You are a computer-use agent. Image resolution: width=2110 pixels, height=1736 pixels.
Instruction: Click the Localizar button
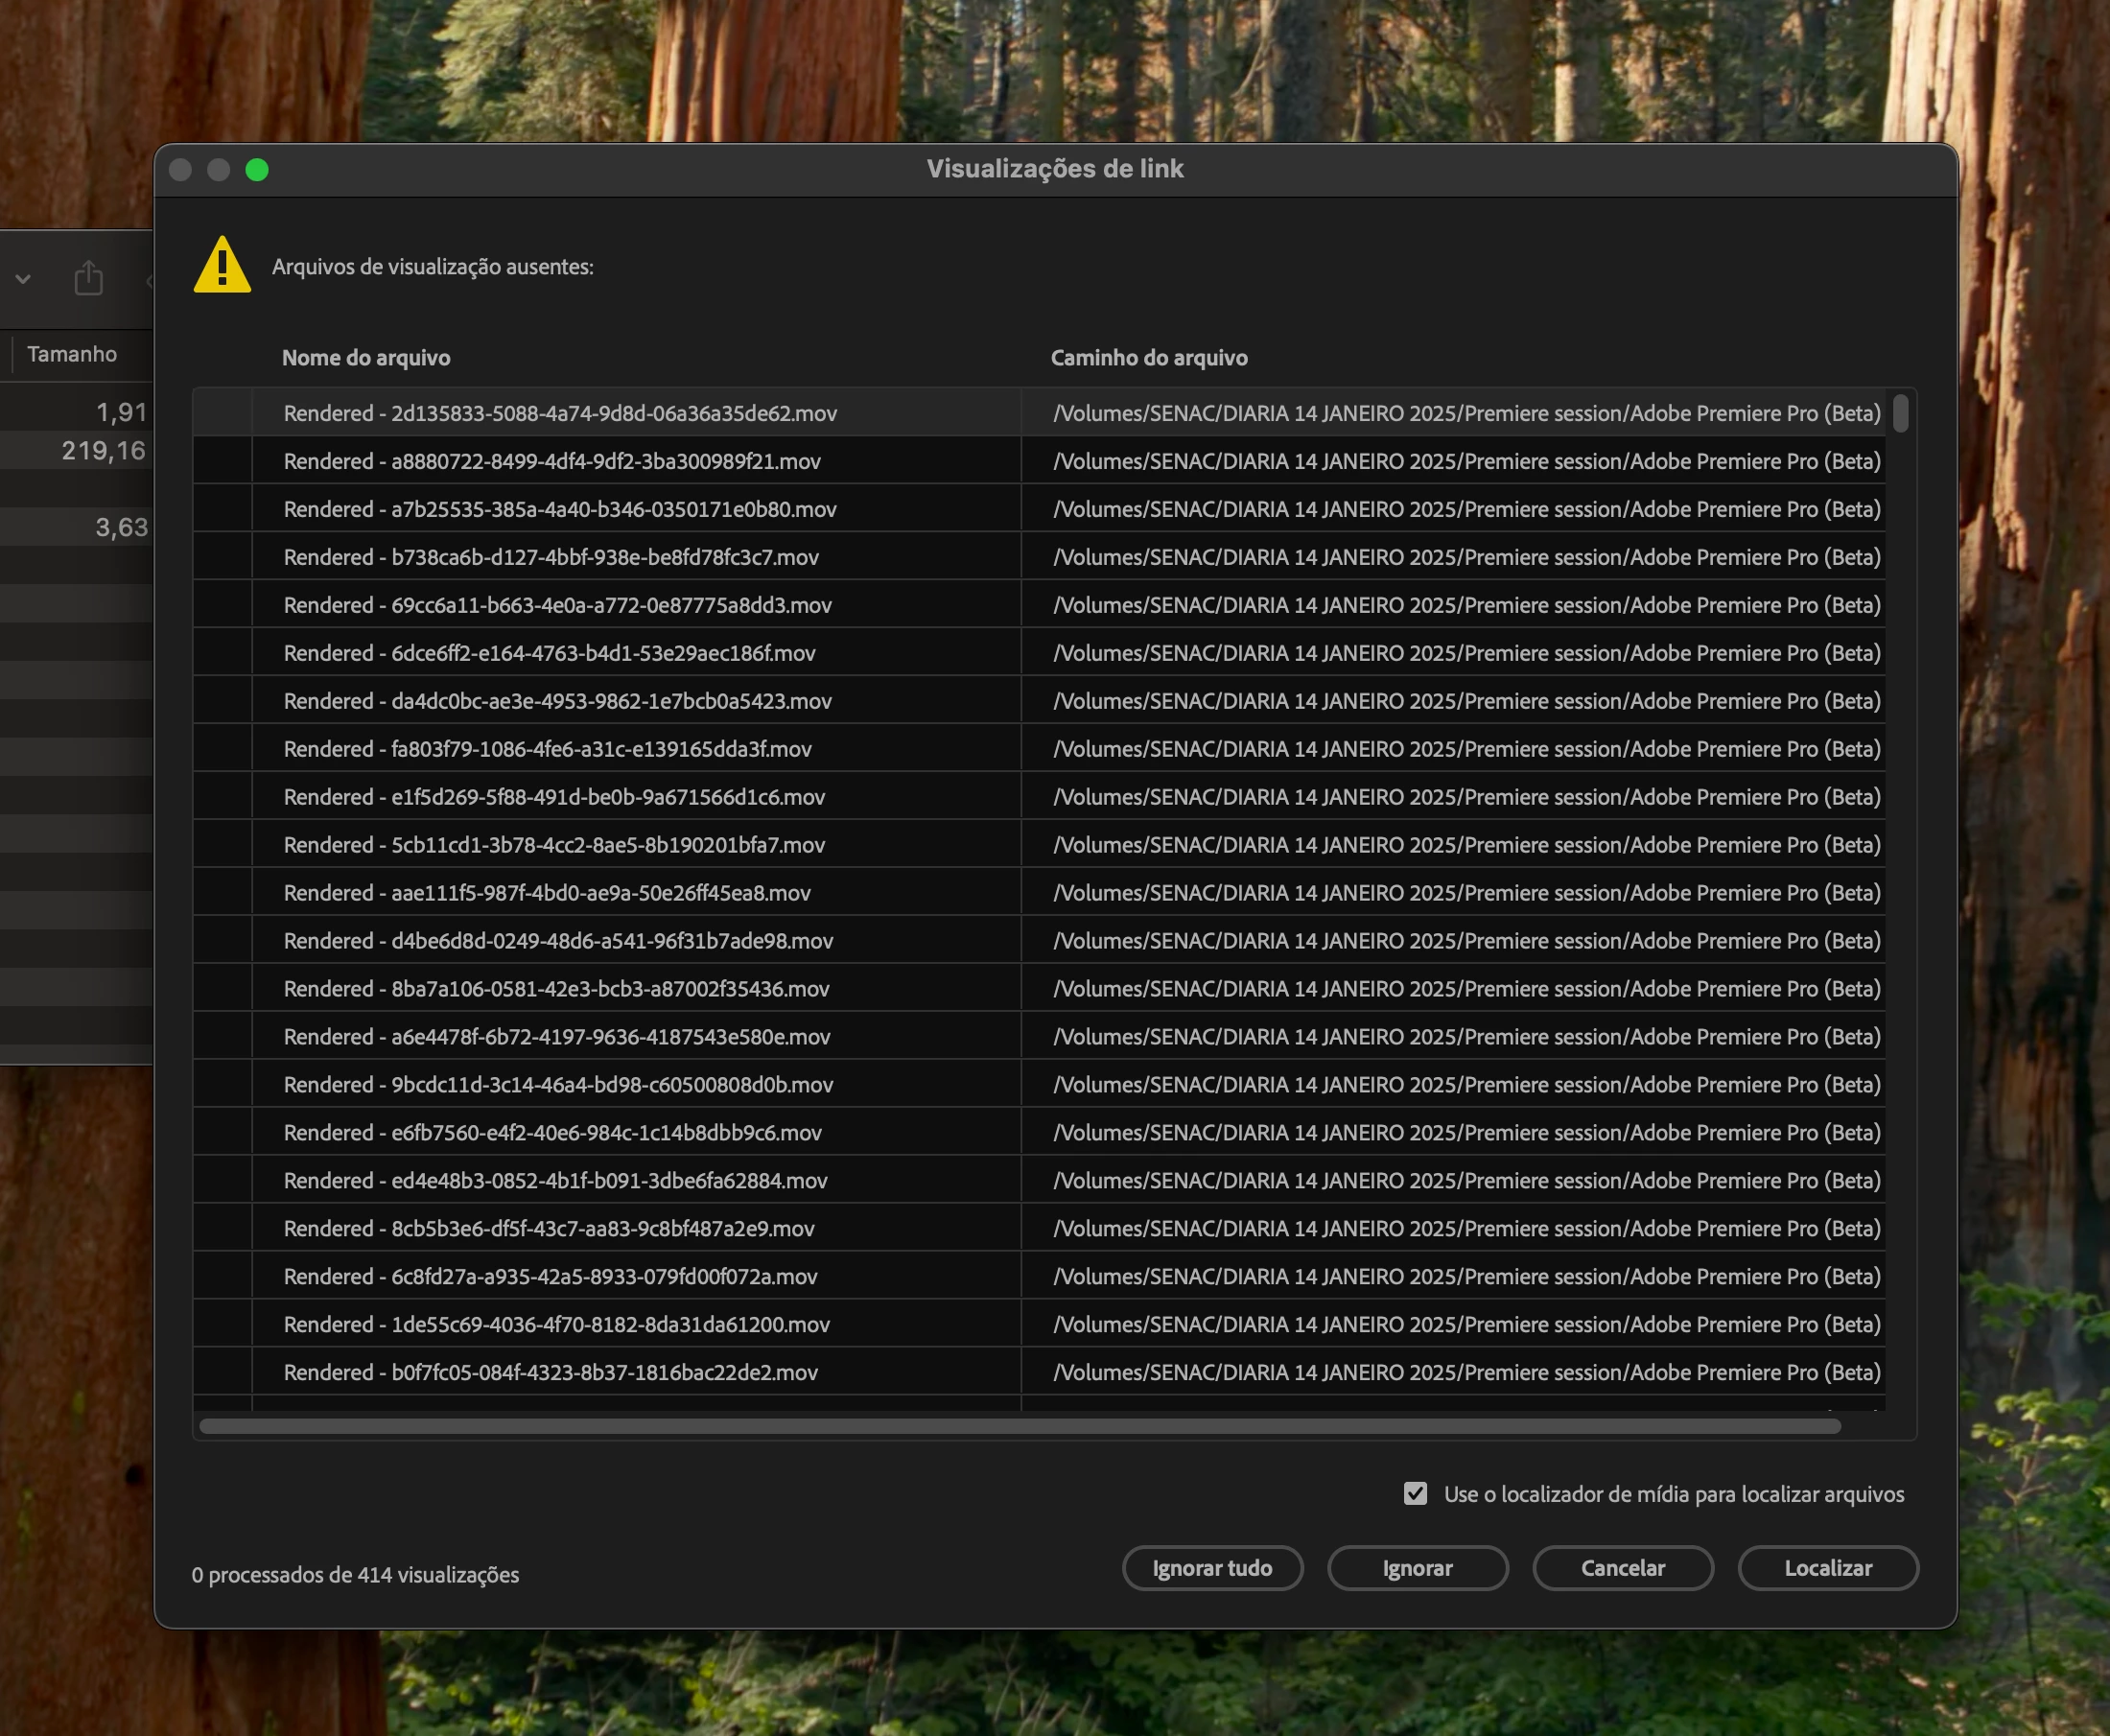point(1828,1567)
